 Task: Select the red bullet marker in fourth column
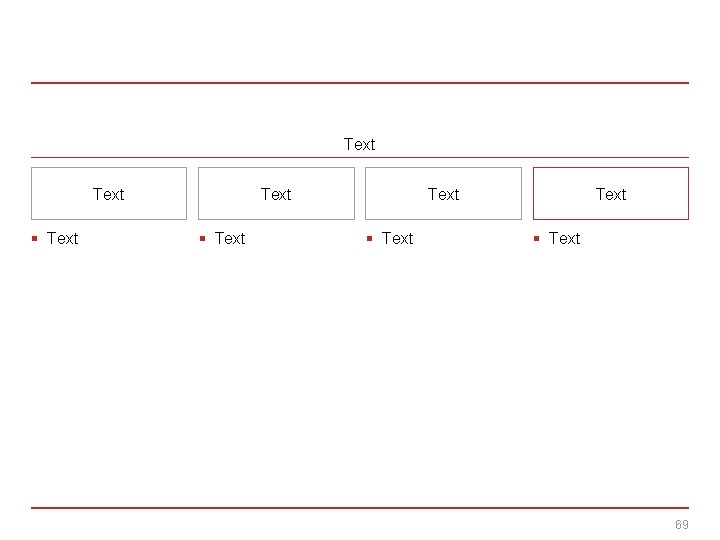[536, 238]
